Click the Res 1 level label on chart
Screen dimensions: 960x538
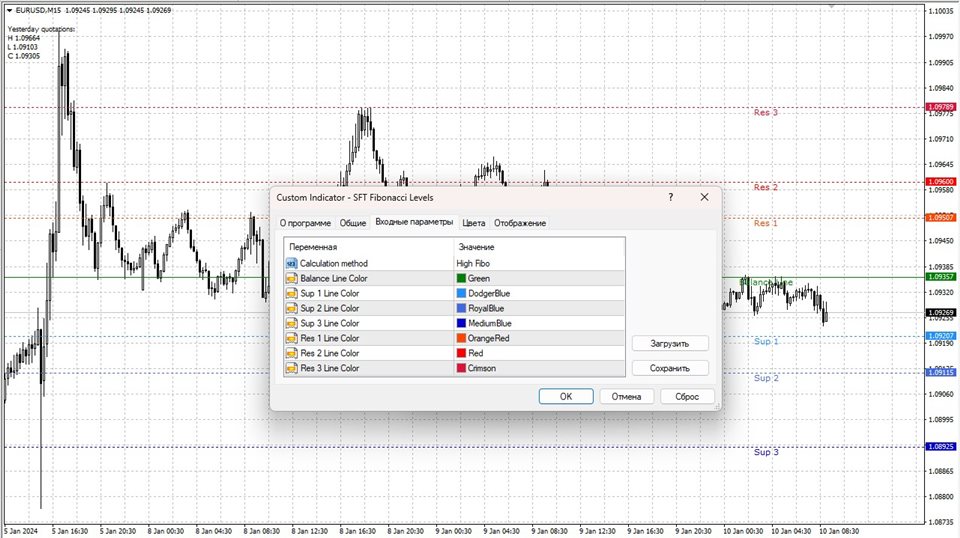tap(765, 223)
